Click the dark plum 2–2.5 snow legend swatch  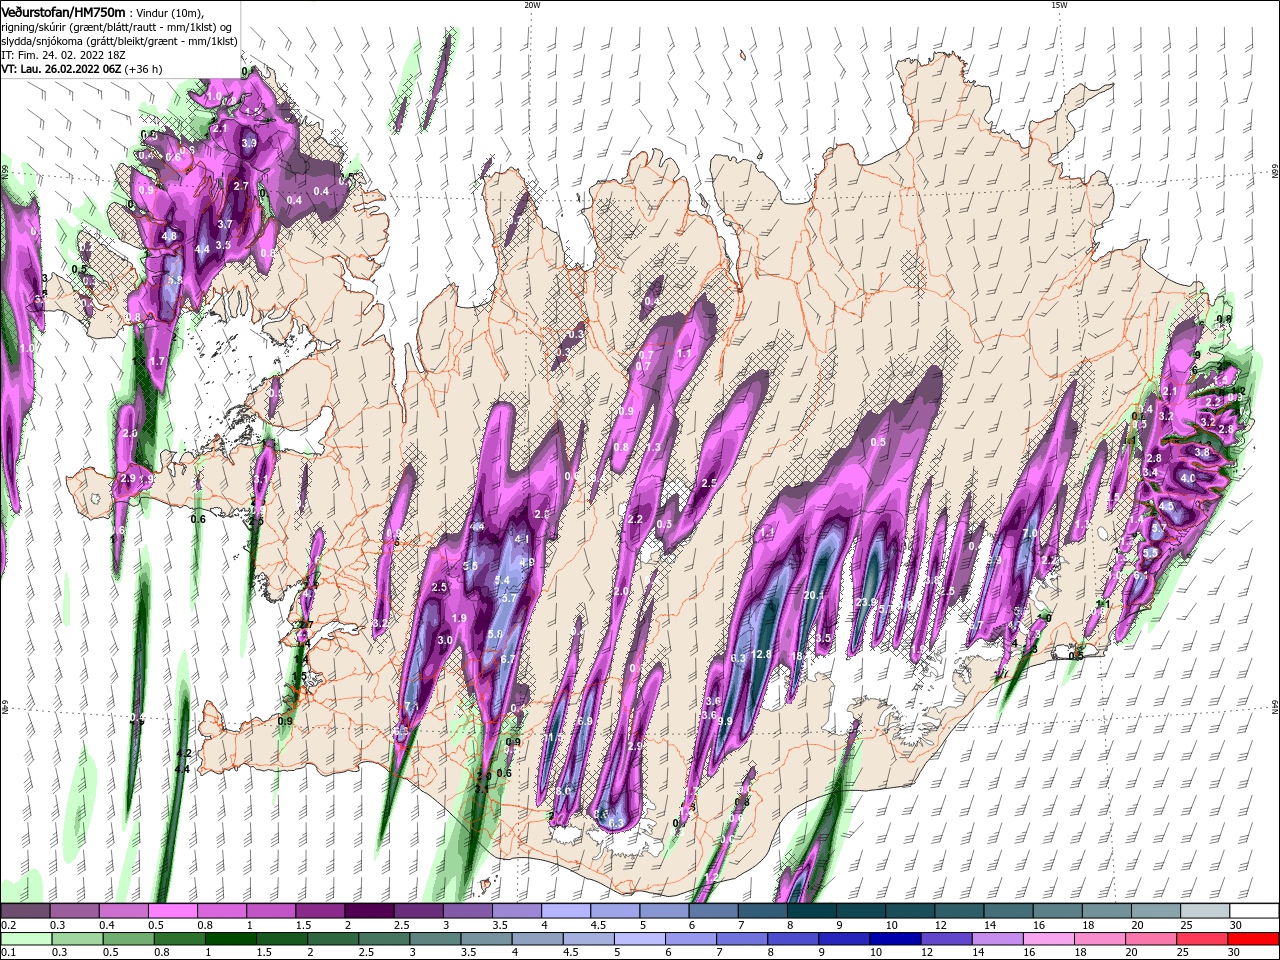[369, 911]
